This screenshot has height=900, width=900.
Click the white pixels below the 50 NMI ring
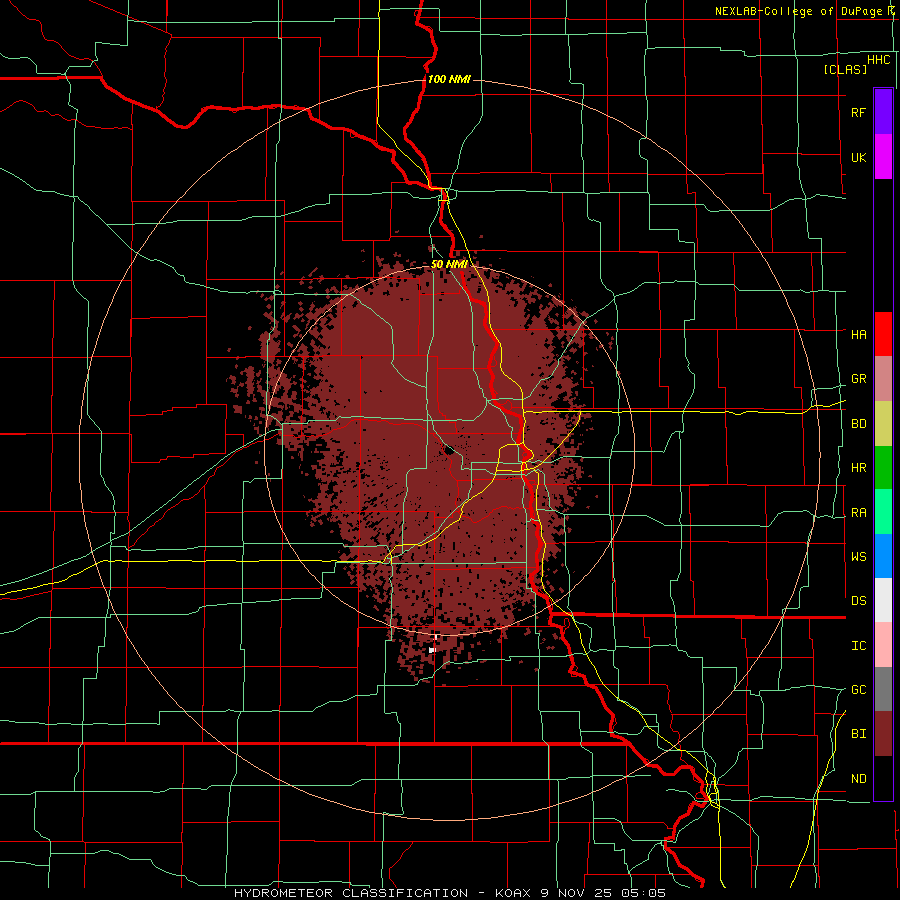(432, 650)
